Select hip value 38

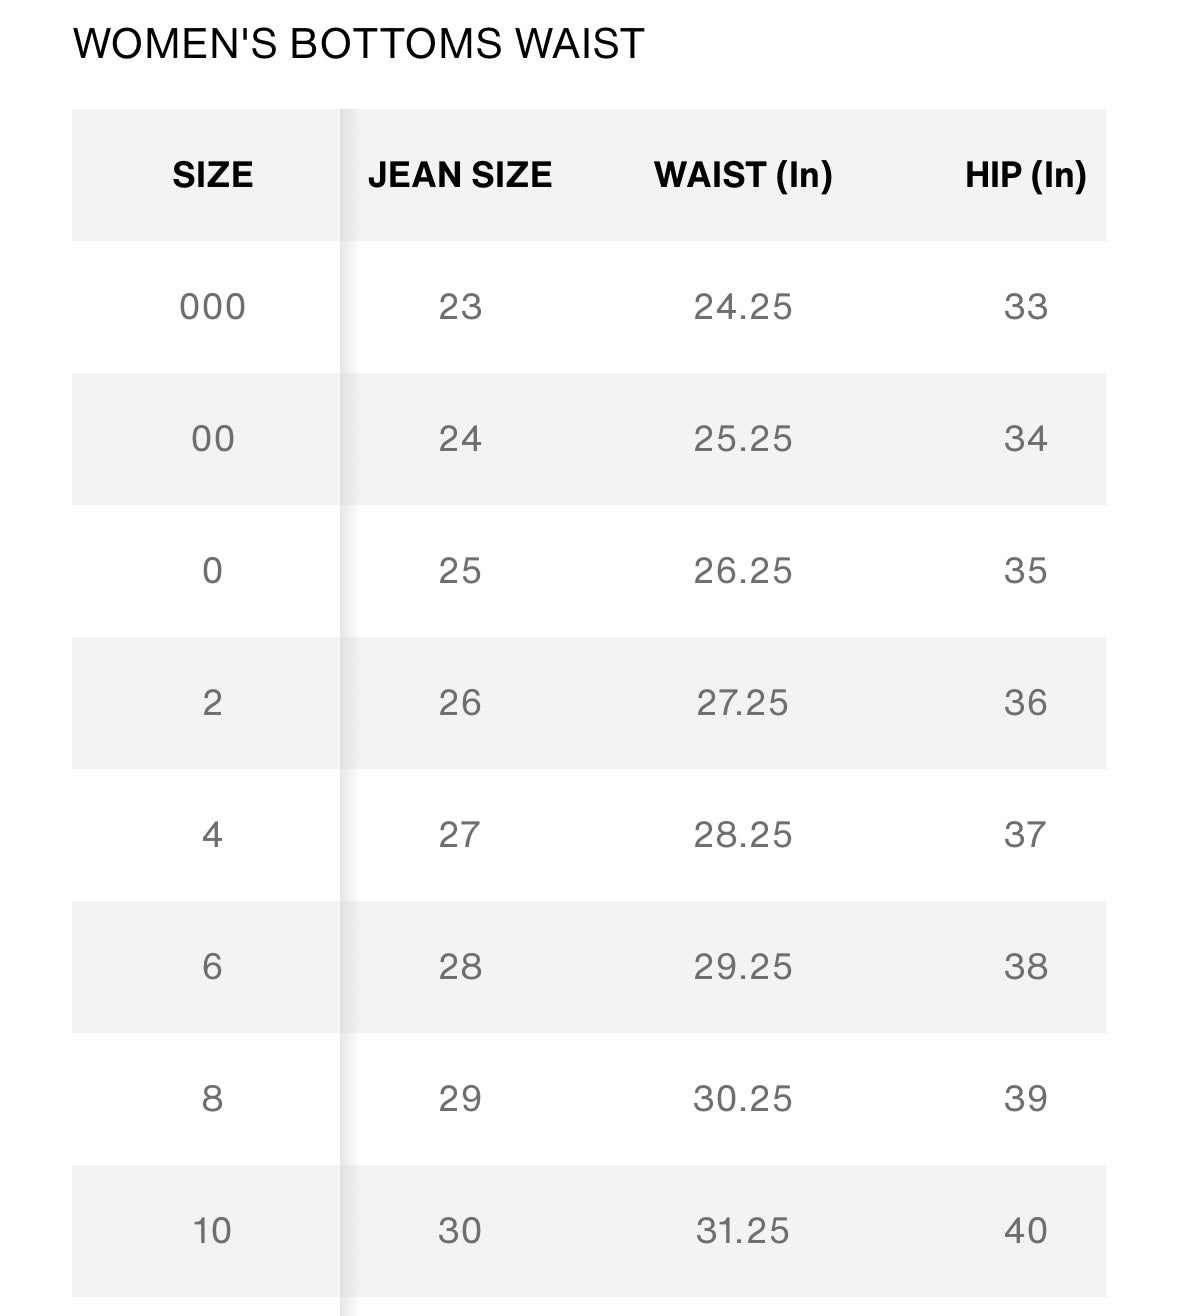1025,967
